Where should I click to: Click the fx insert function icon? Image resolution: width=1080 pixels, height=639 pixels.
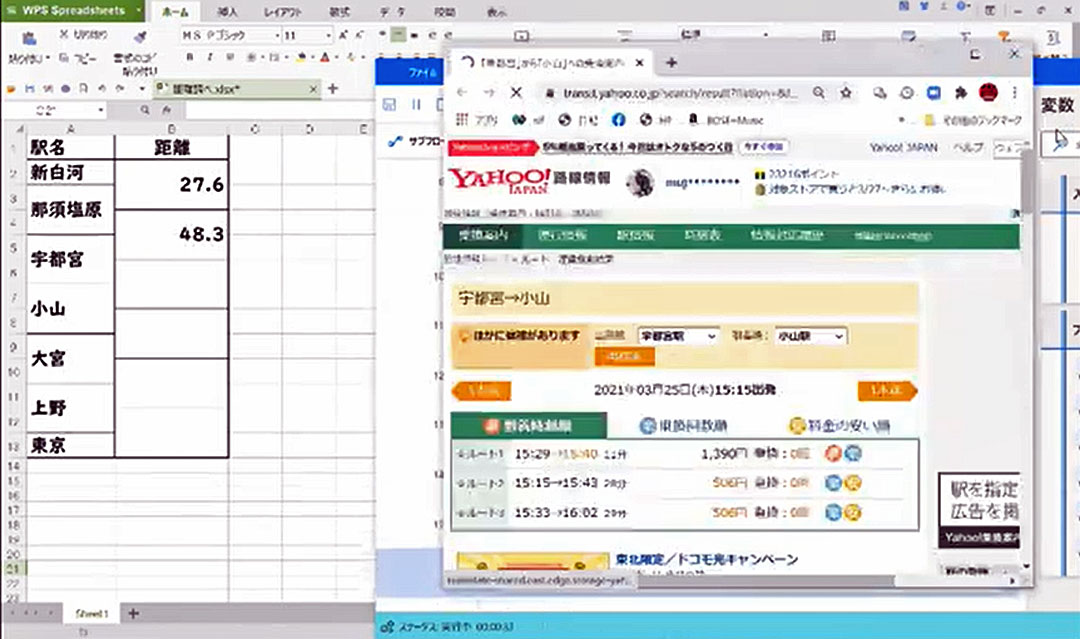click(x=167, y=109)
